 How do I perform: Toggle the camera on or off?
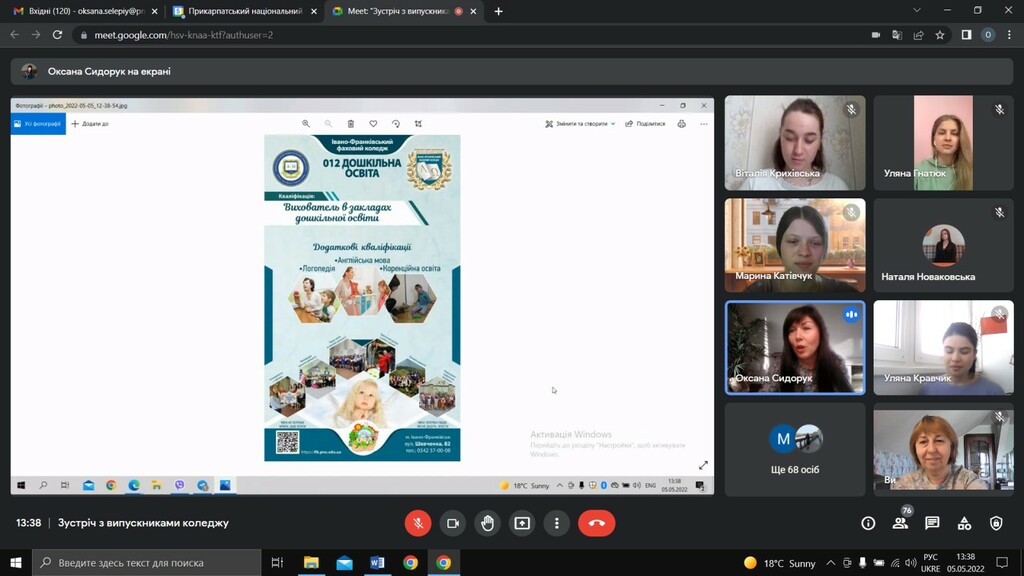click(x=453, y=523)
